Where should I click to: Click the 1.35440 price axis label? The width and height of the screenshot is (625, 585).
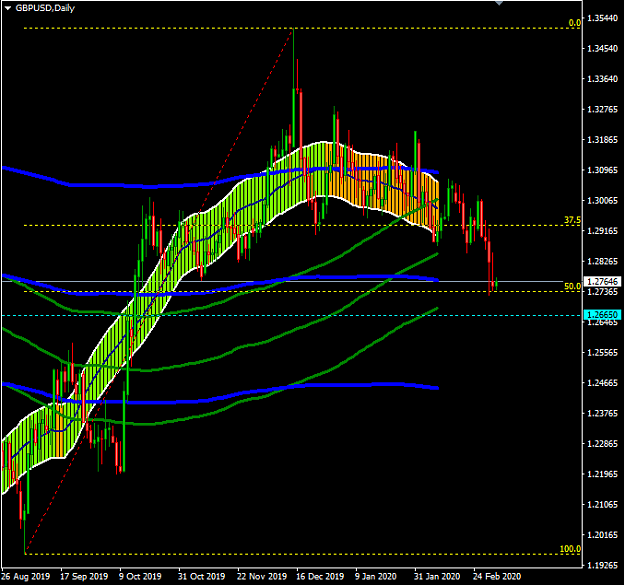[603, 18]
